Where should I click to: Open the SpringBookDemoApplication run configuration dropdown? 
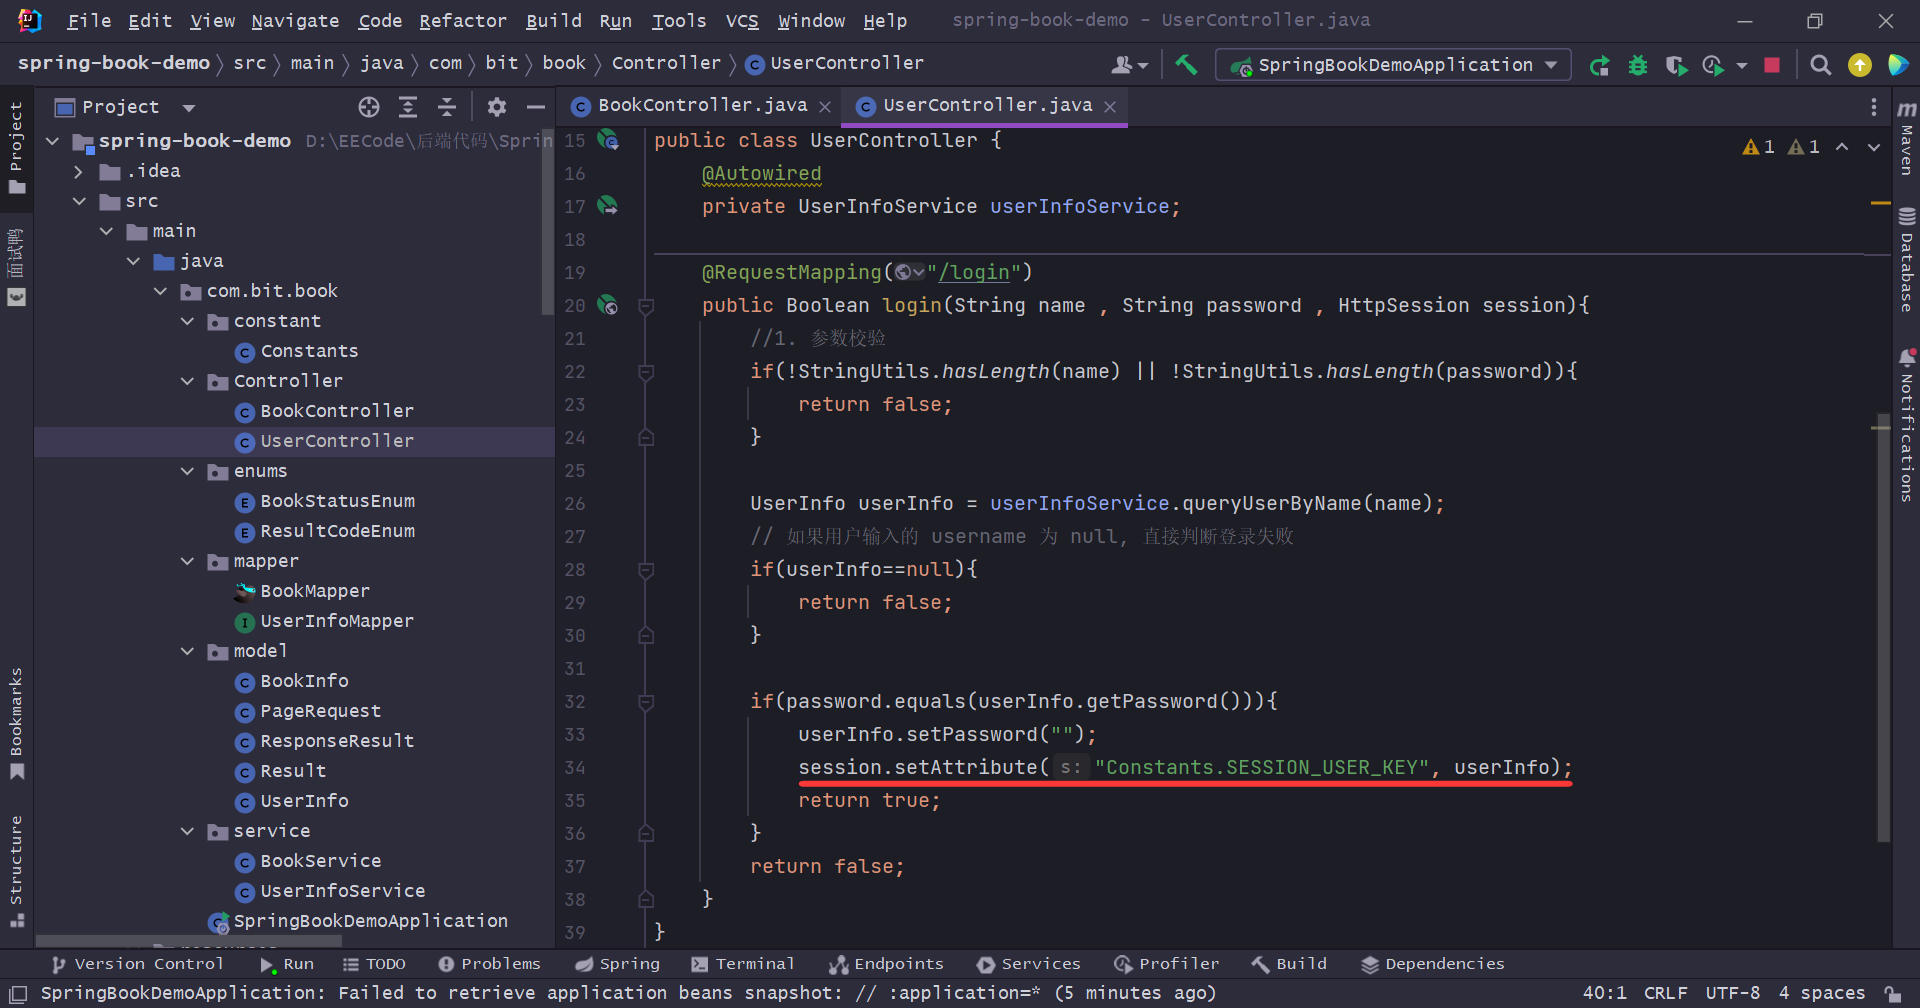coord(1394,65)
